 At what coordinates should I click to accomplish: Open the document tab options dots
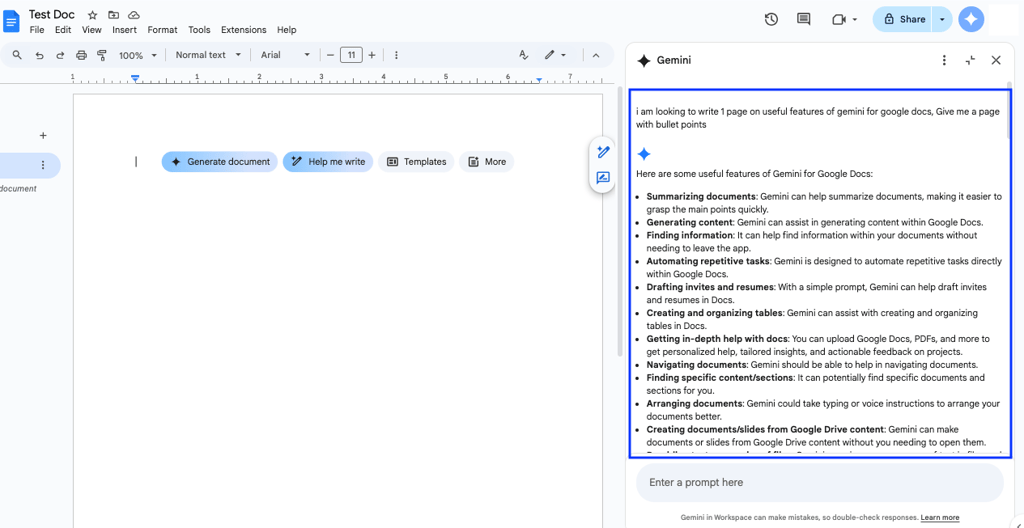point(43,165)
